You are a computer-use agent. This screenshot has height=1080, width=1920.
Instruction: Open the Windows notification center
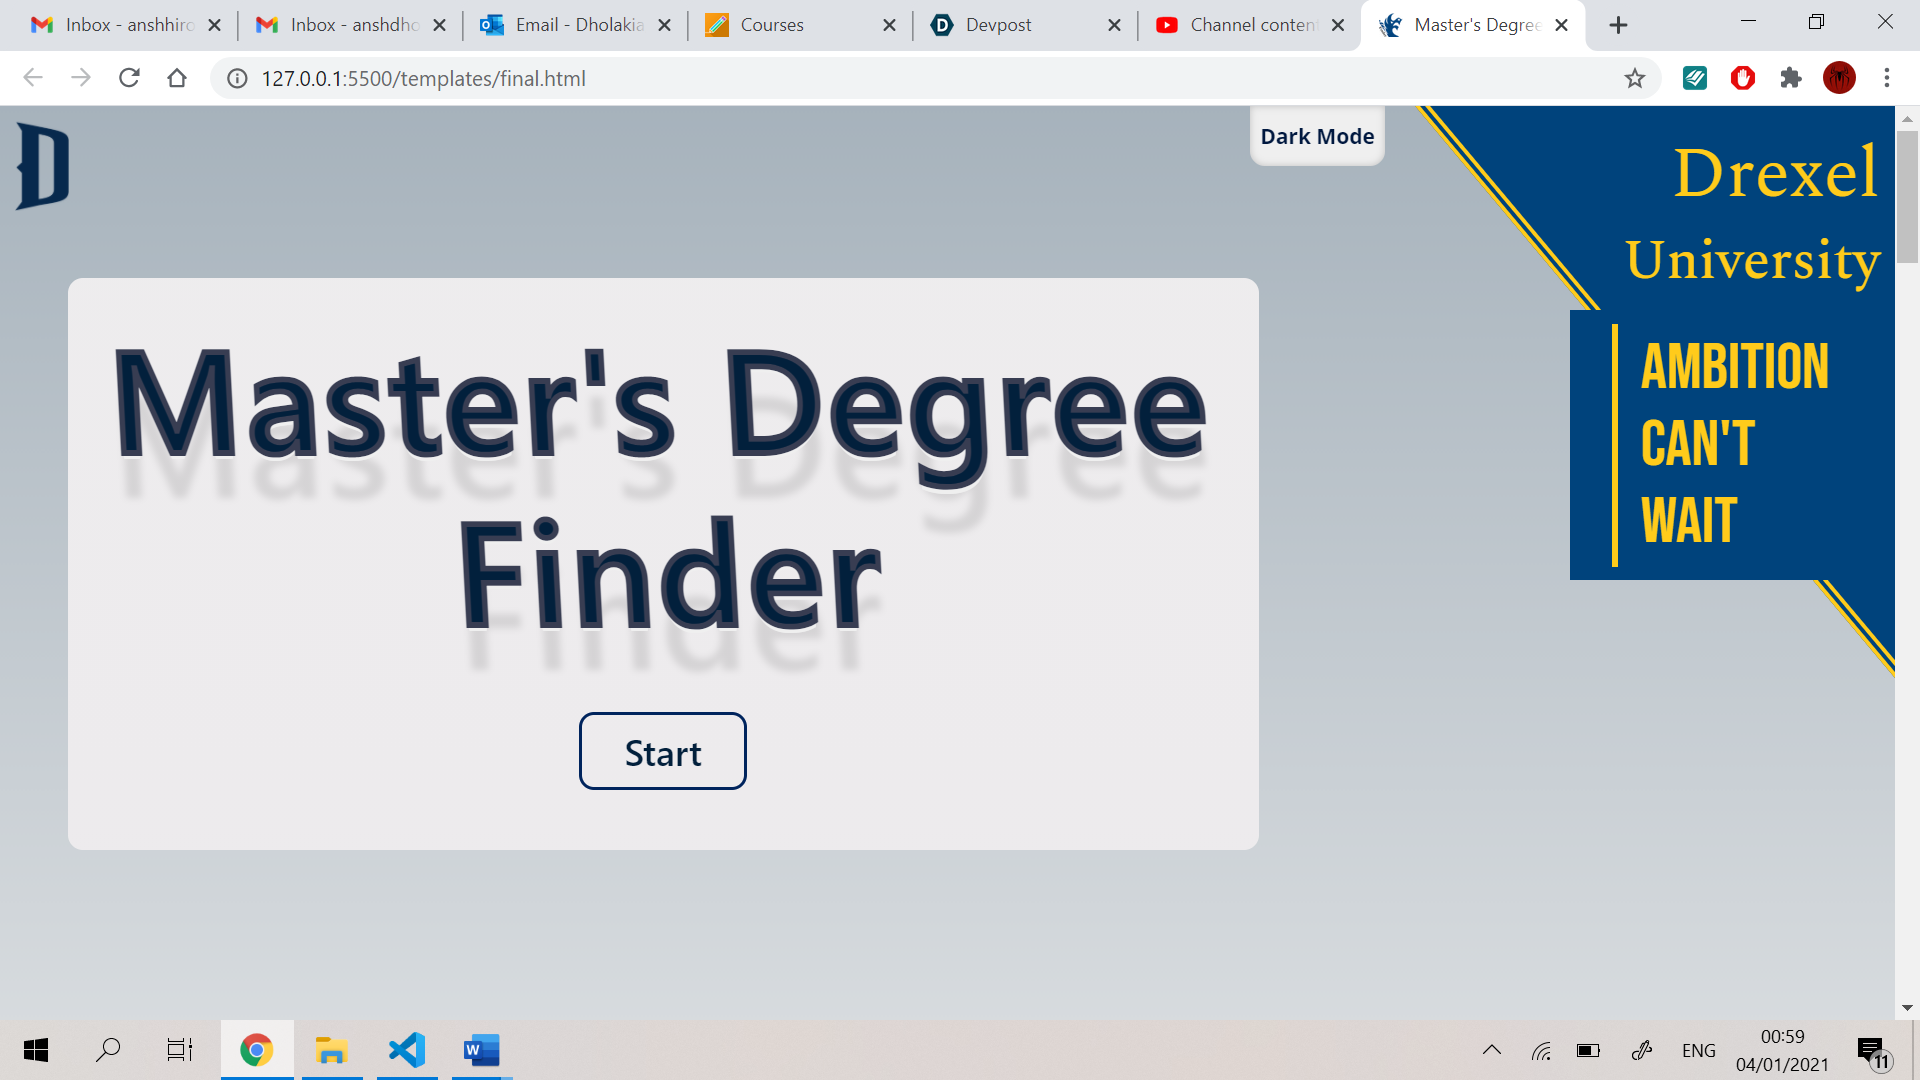(x=1872, y=1052)
